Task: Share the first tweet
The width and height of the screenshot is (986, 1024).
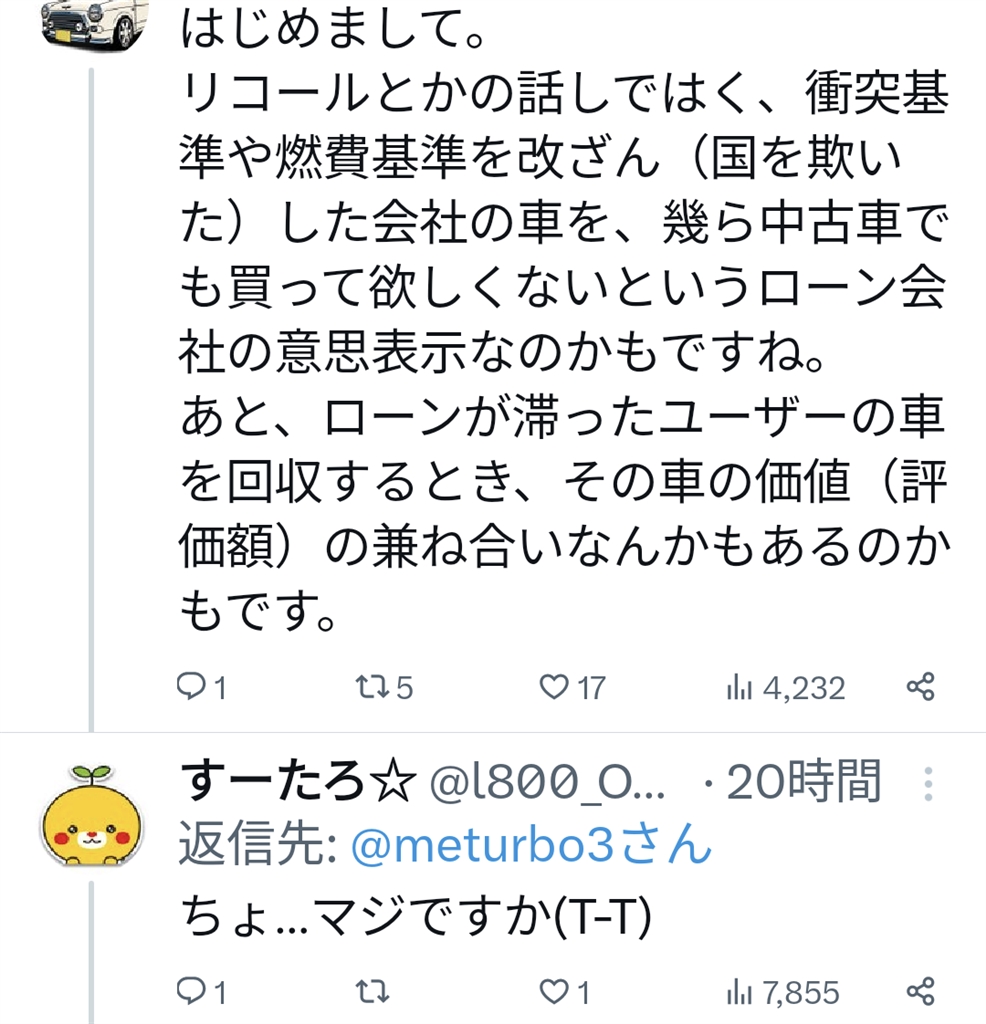Action: click(x=920, y=687)
